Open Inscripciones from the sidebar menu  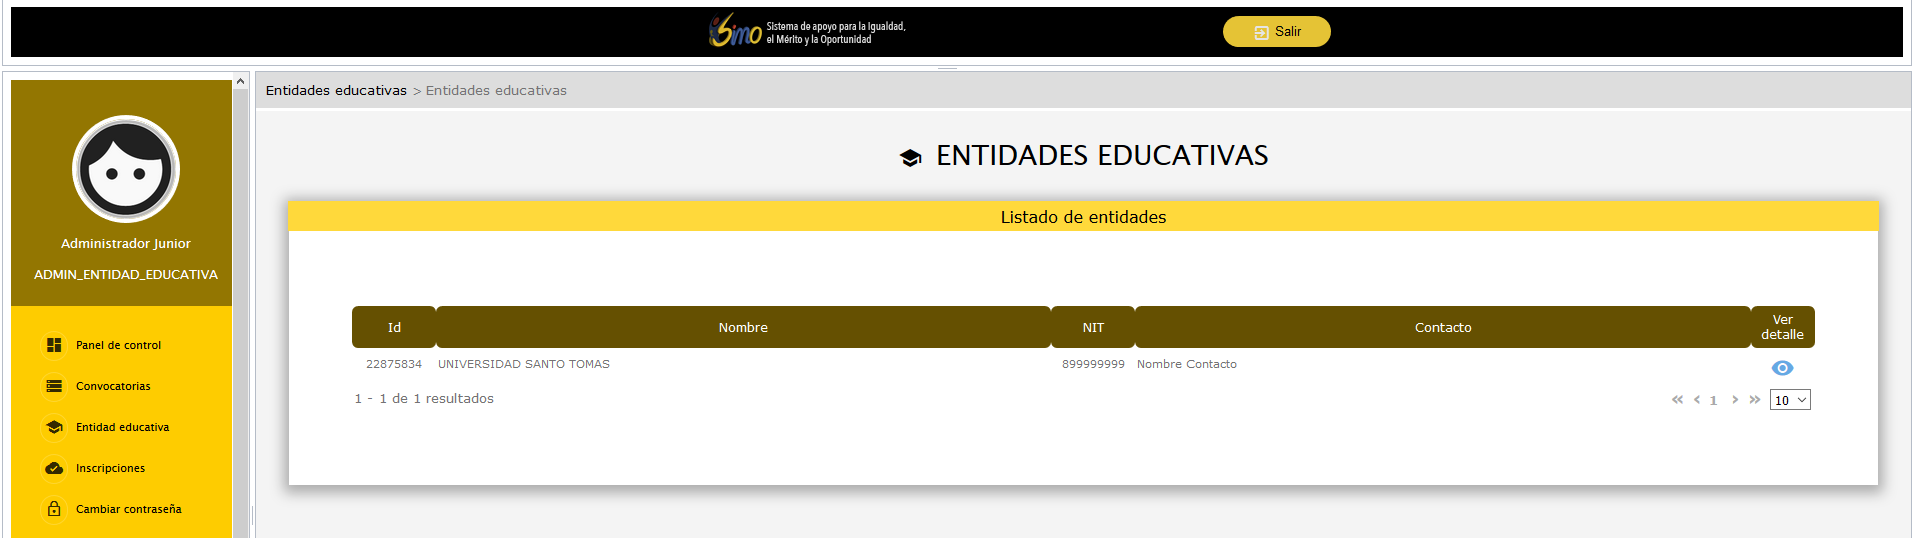pyautogui.click(x=110, y=468)
